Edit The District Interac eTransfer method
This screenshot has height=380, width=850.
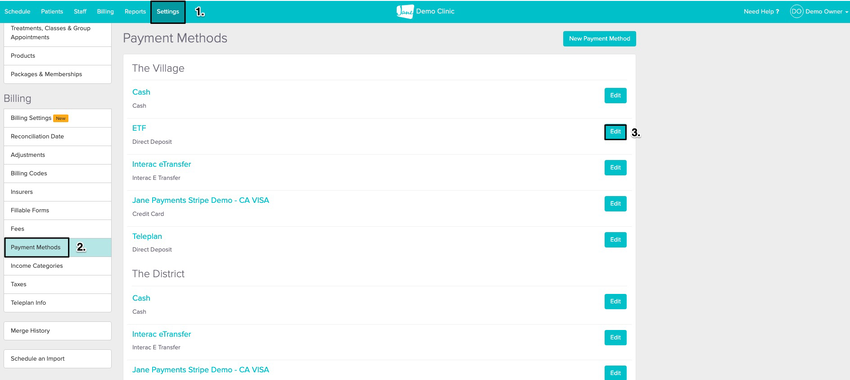(x=615, y=338)
